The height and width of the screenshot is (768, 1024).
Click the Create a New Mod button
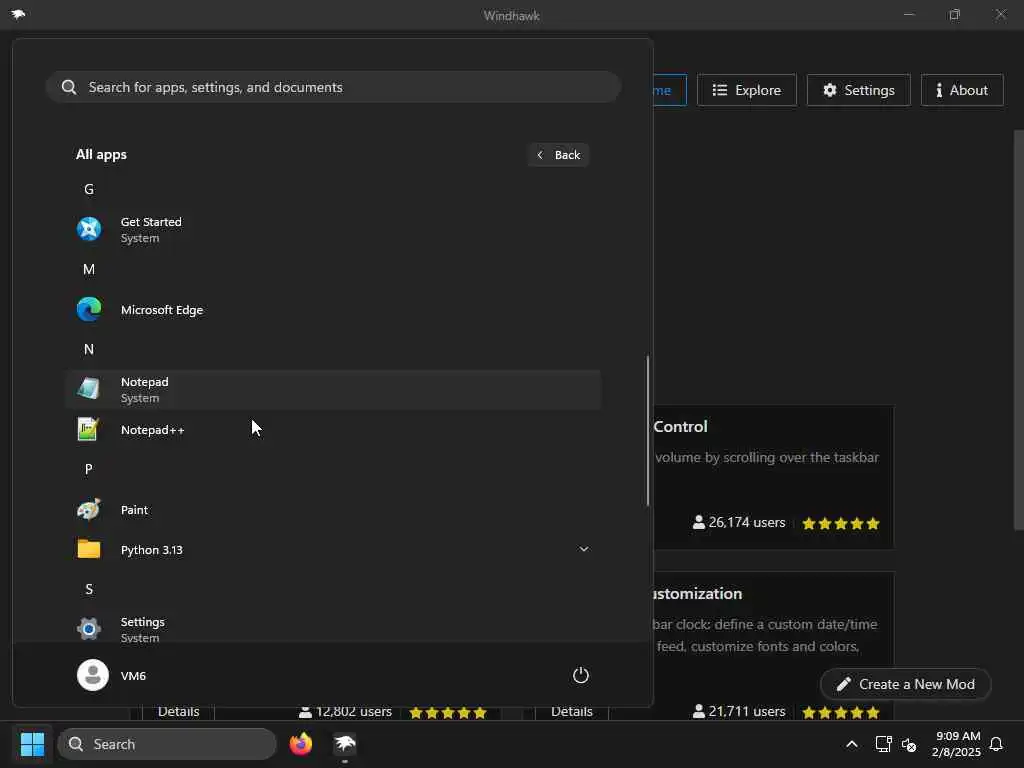pos(906,684)
